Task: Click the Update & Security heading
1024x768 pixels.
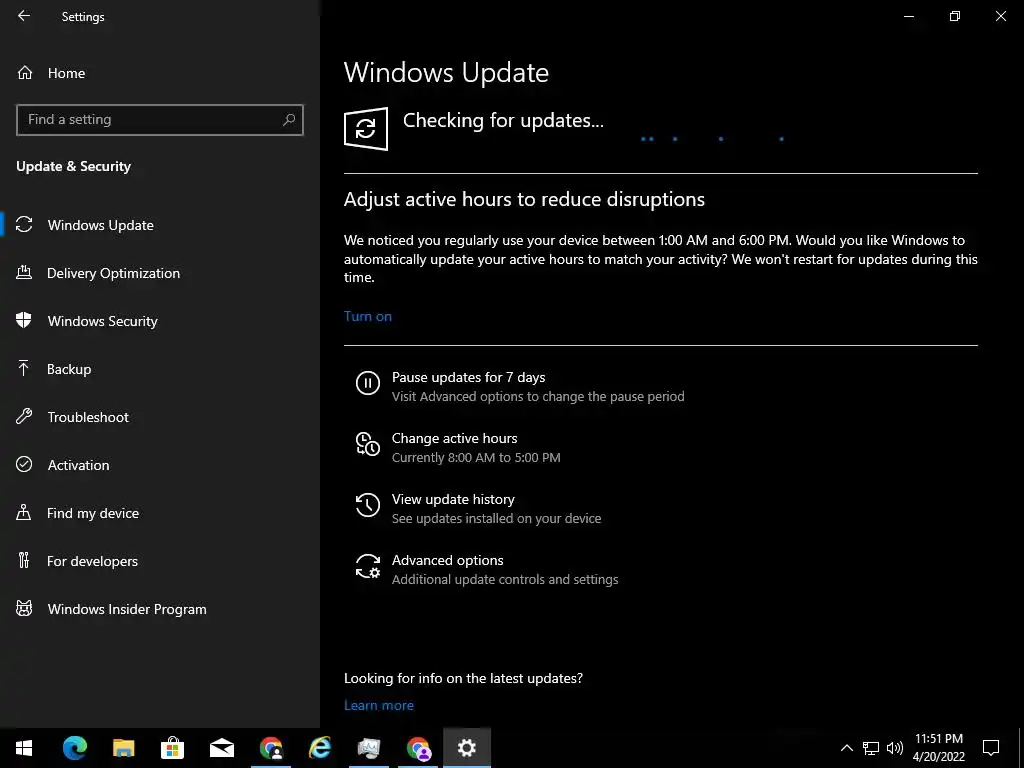Action: pos(73,166)
